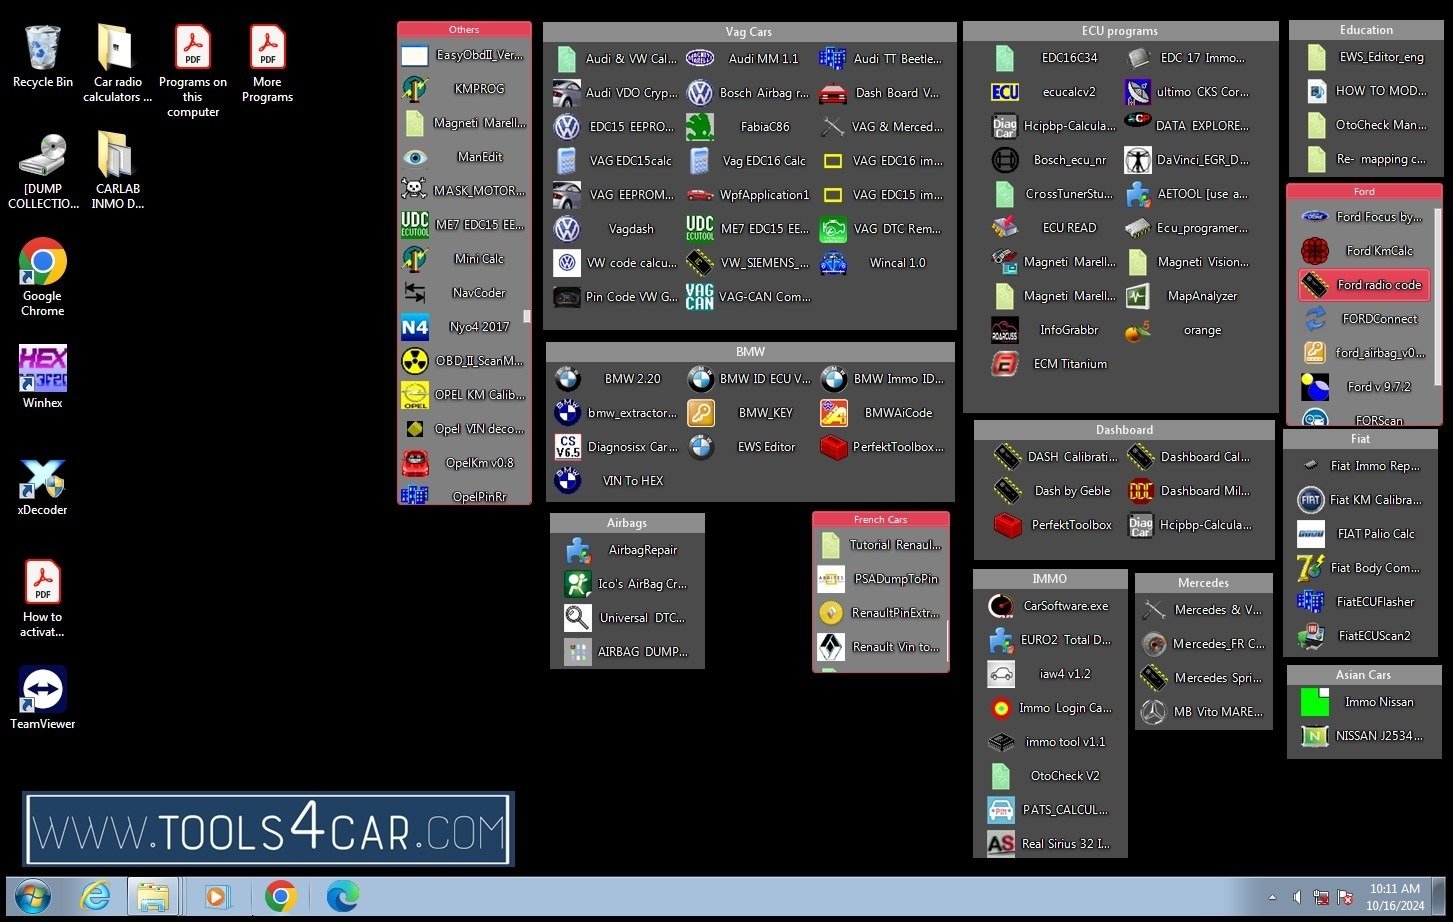This screenshot has width=1453, height=922.
Task: Click the Dashboard fence title
Action: (x=1124, y=430)
